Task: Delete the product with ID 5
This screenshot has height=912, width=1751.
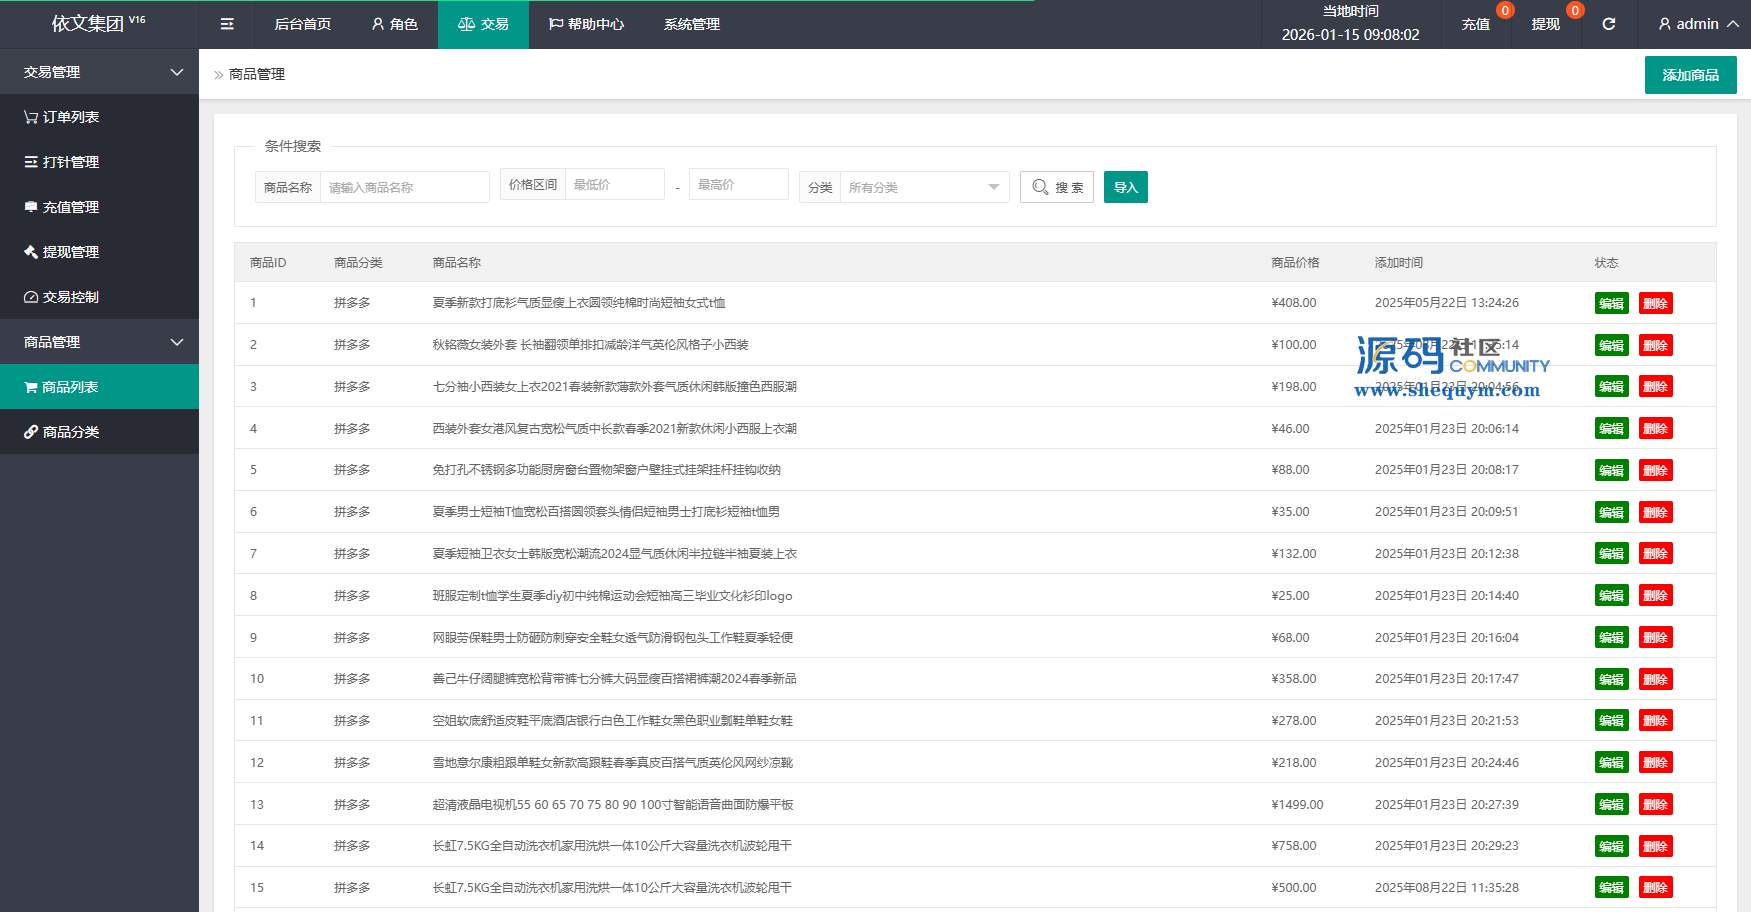Action: coord(1655,470)
